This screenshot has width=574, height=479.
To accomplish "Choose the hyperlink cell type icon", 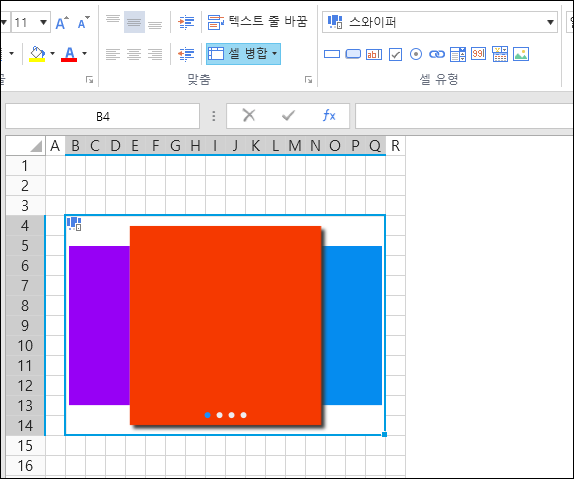I will (x=437, y=55).
